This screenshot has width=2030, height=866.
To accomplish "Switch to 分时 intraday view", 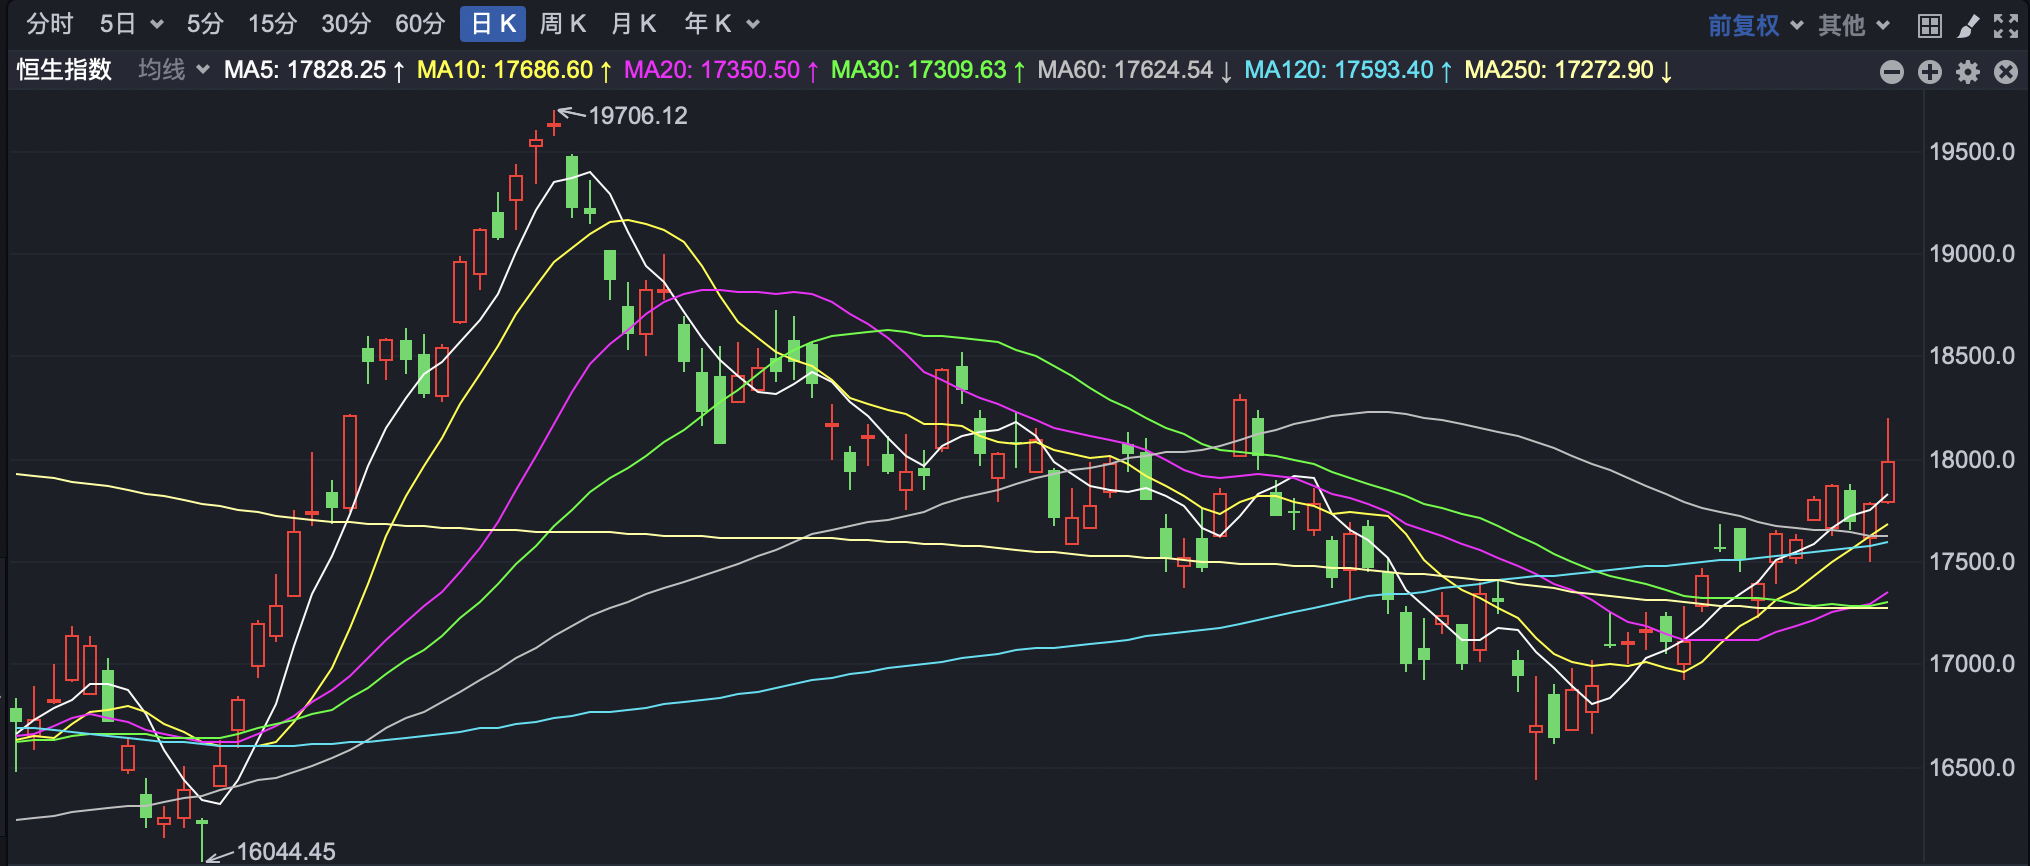I will [50, 24].
